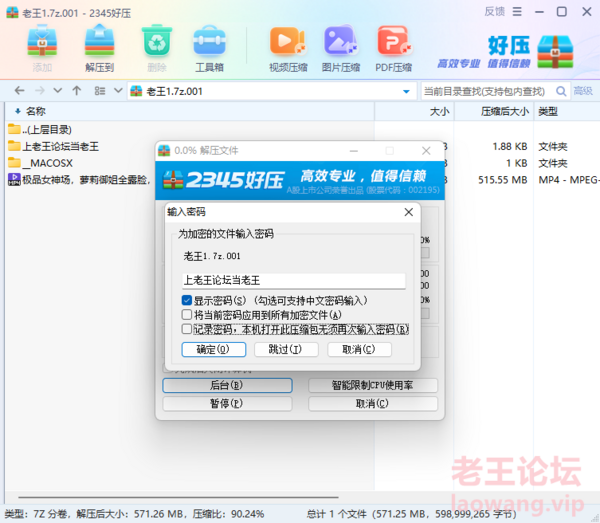Click the 后台(B) background button

click(227, 385)
